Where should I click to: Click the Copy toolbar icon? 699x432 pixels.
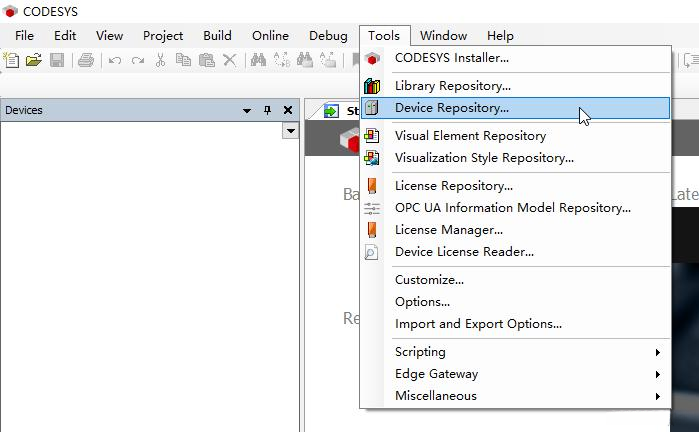pos(183,60)
